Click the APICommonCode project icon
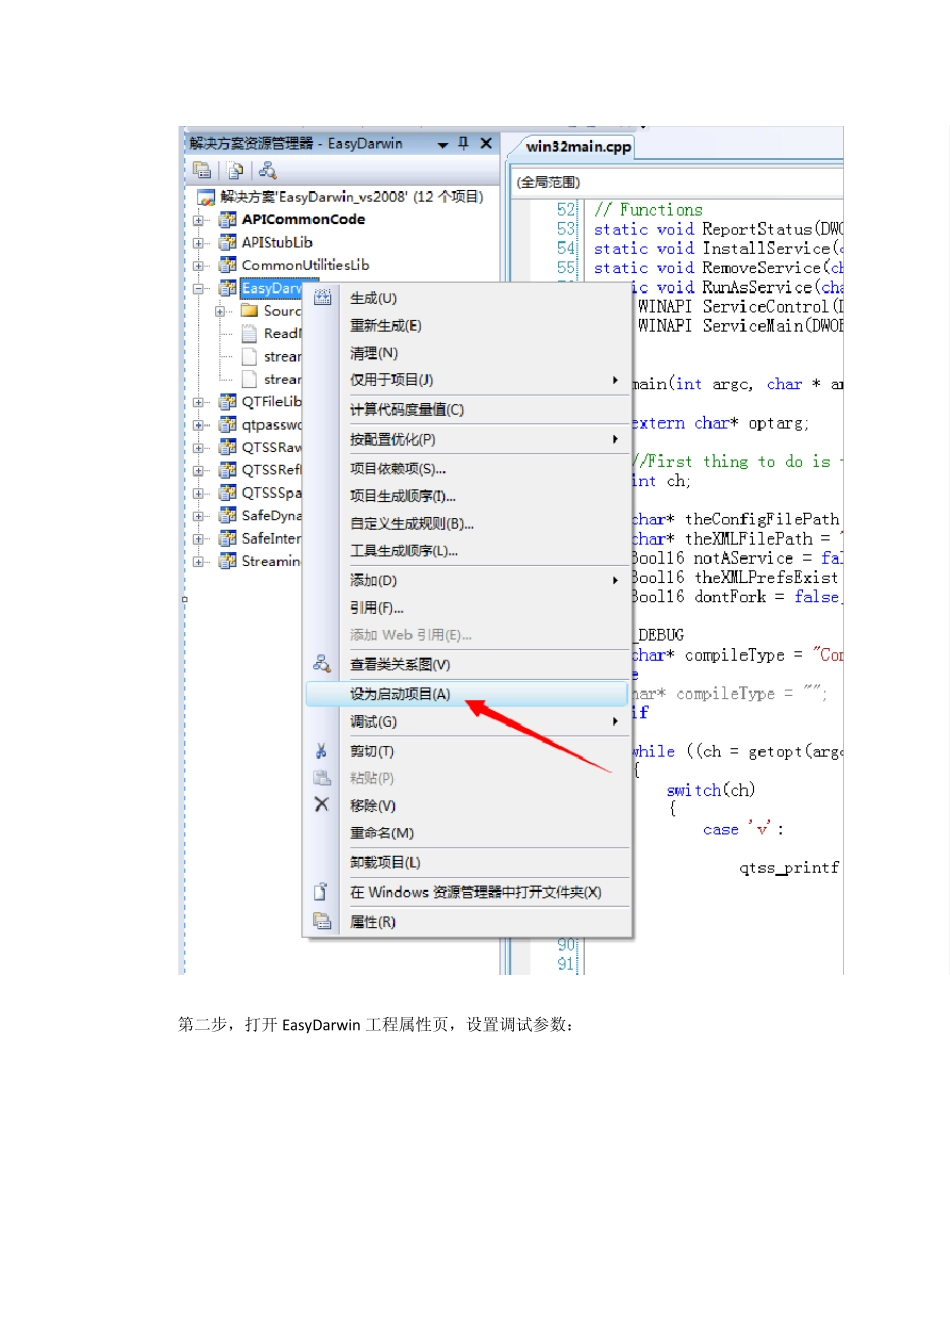Image resolution: width=950 pixels, height=1344 pixels. click(x=228, y=219)
